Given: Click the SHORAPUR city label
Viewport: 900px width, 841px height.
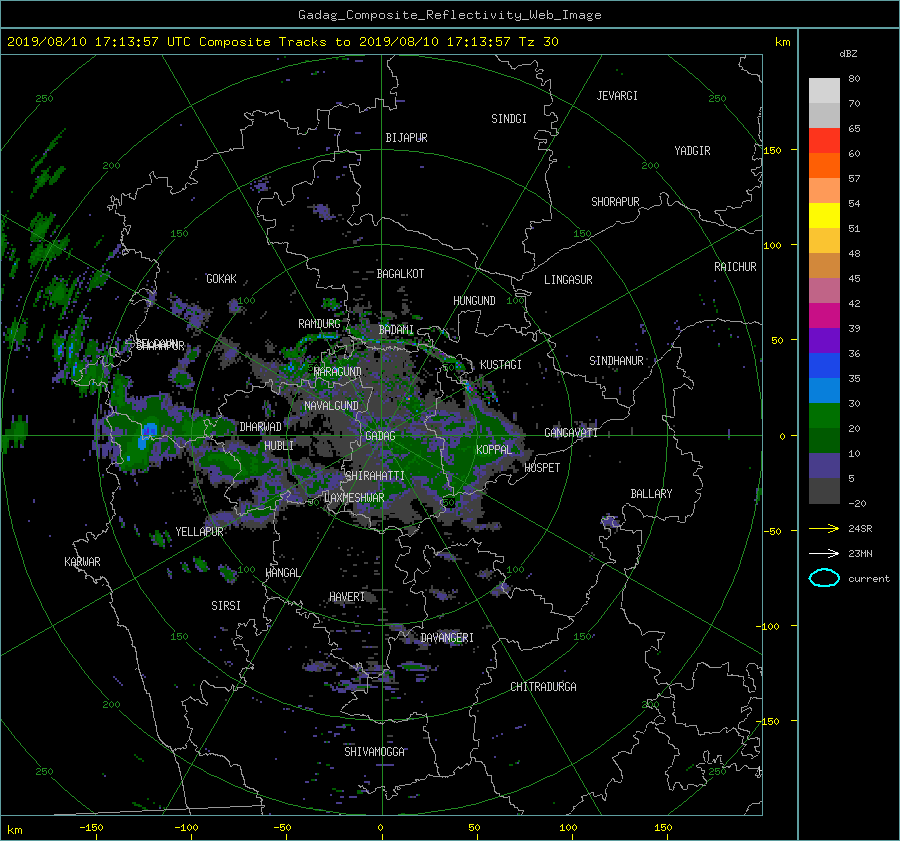Looking at the screenshot, I should pyautogui.click(x=615, y=202).
